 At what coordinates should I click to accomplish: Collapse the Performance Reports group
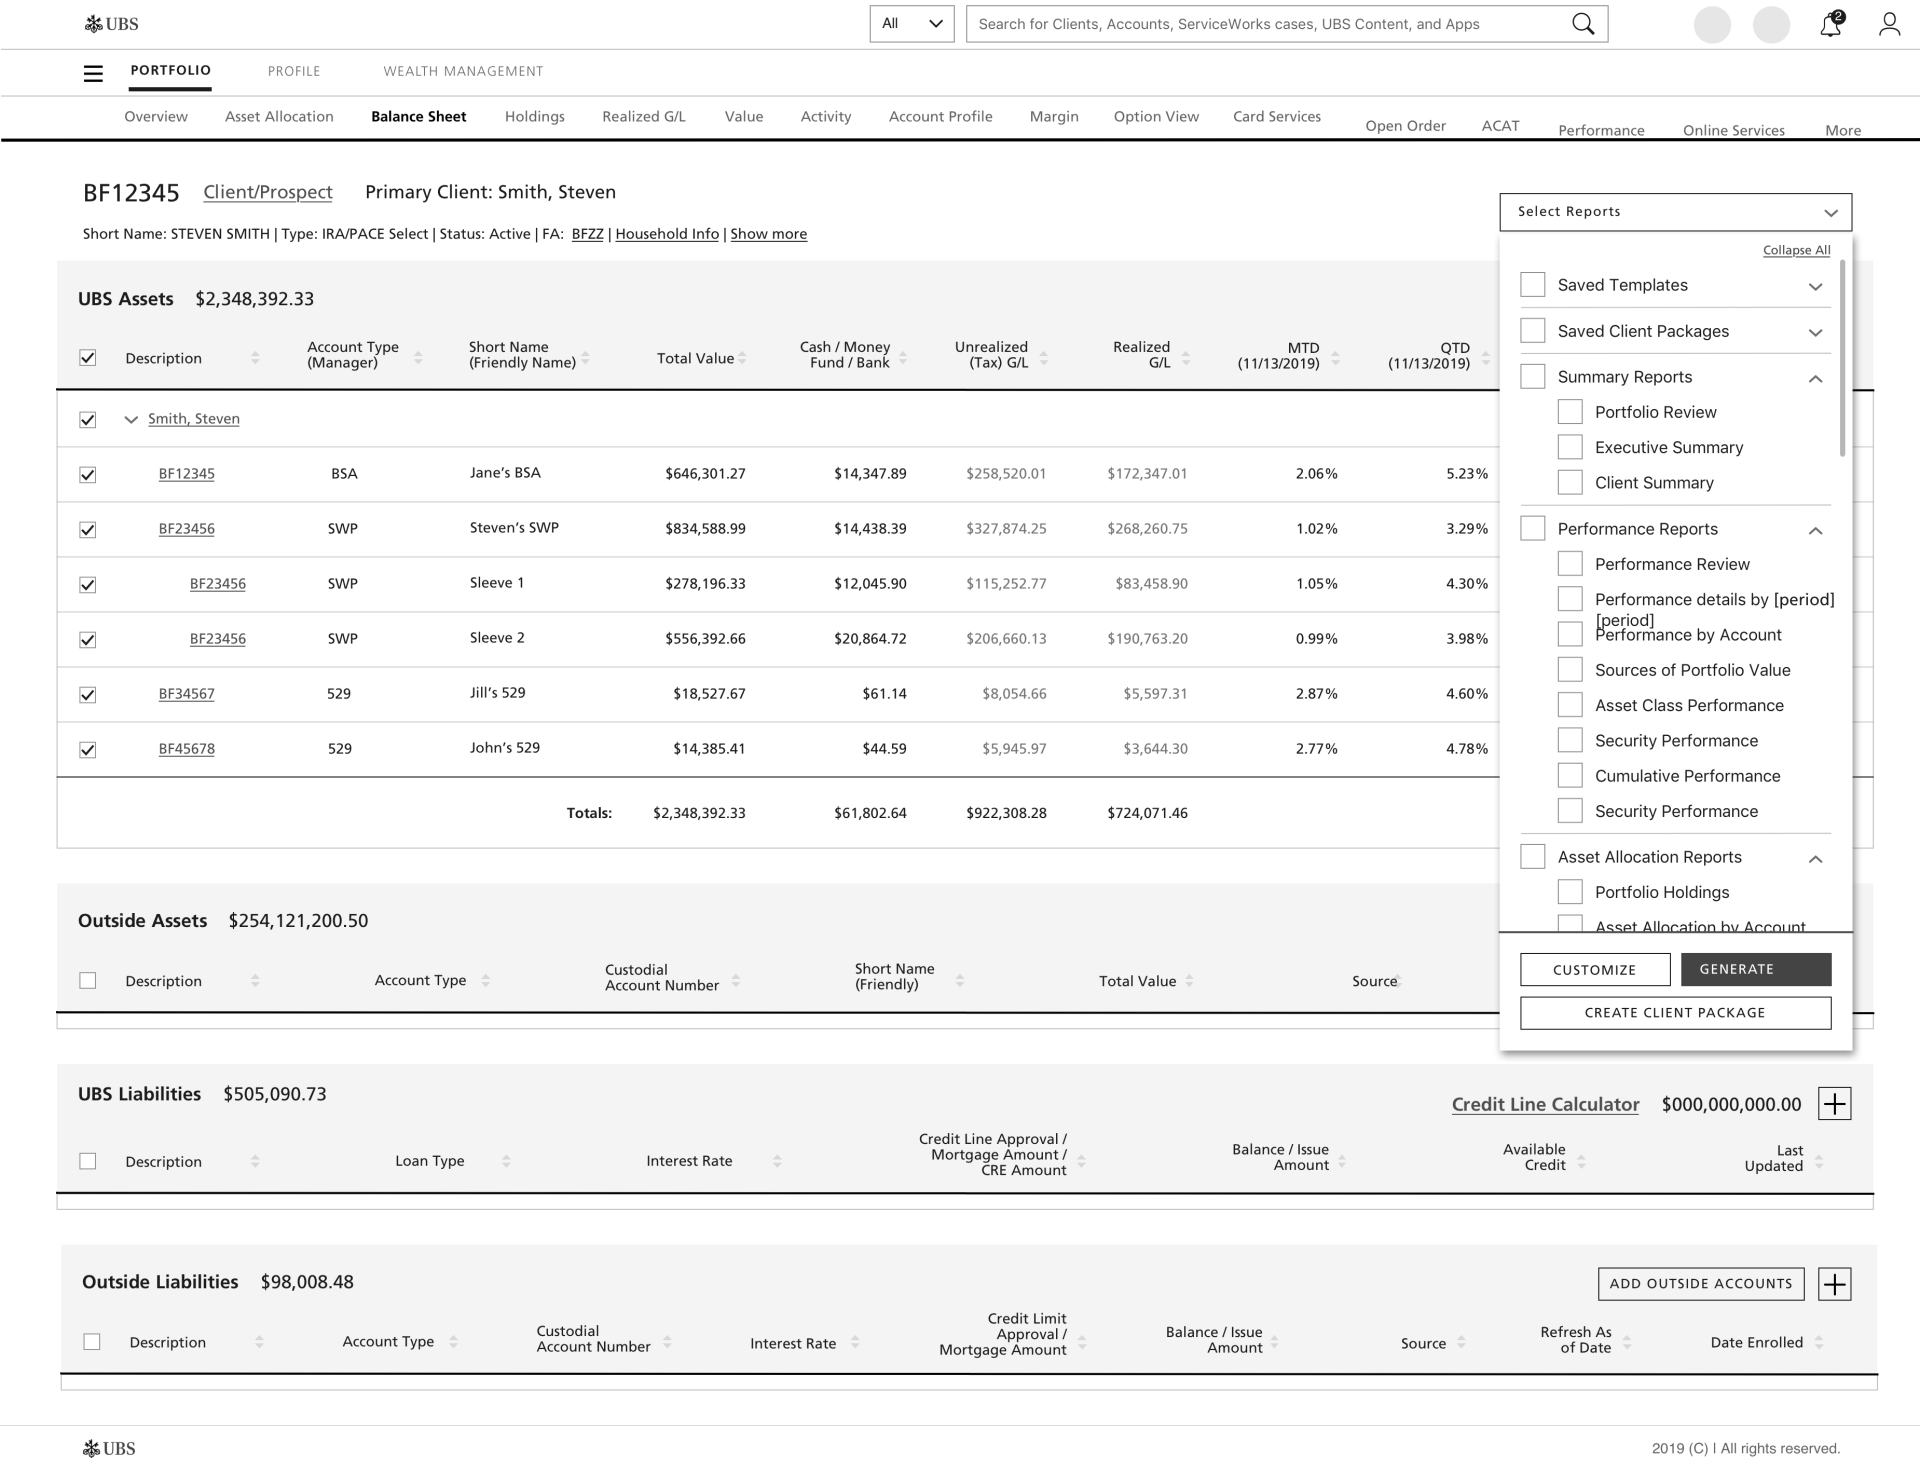coord(1815,530)
